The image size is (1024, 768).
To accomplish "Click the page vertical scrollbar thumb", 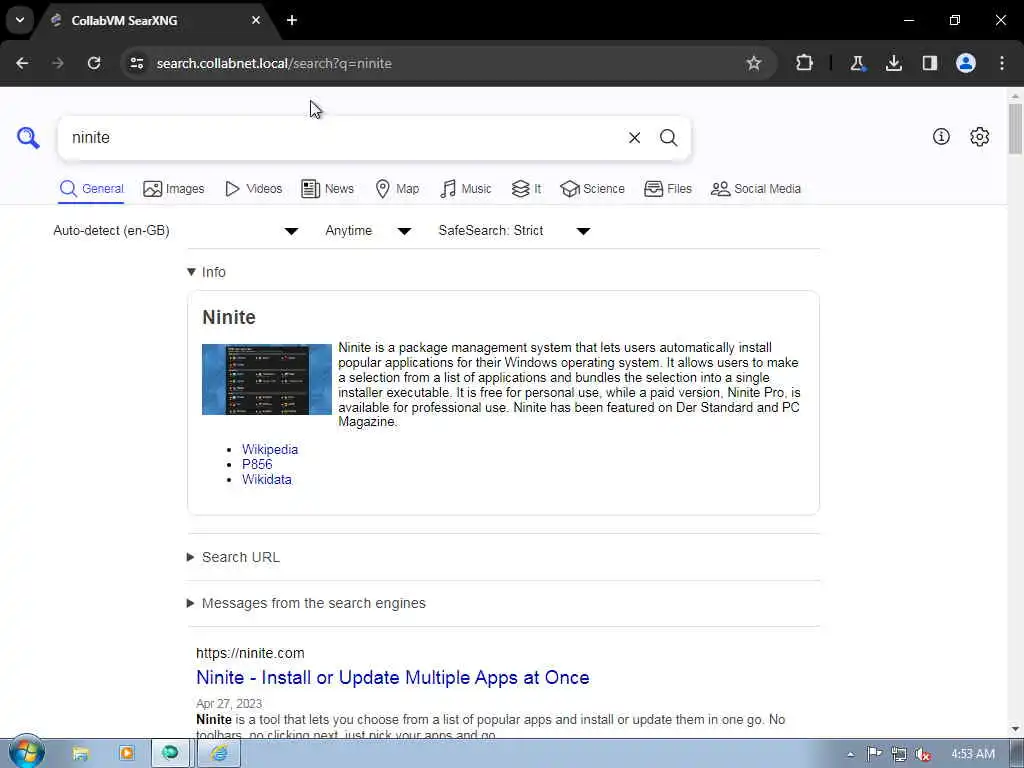I will click(1015, 129).
